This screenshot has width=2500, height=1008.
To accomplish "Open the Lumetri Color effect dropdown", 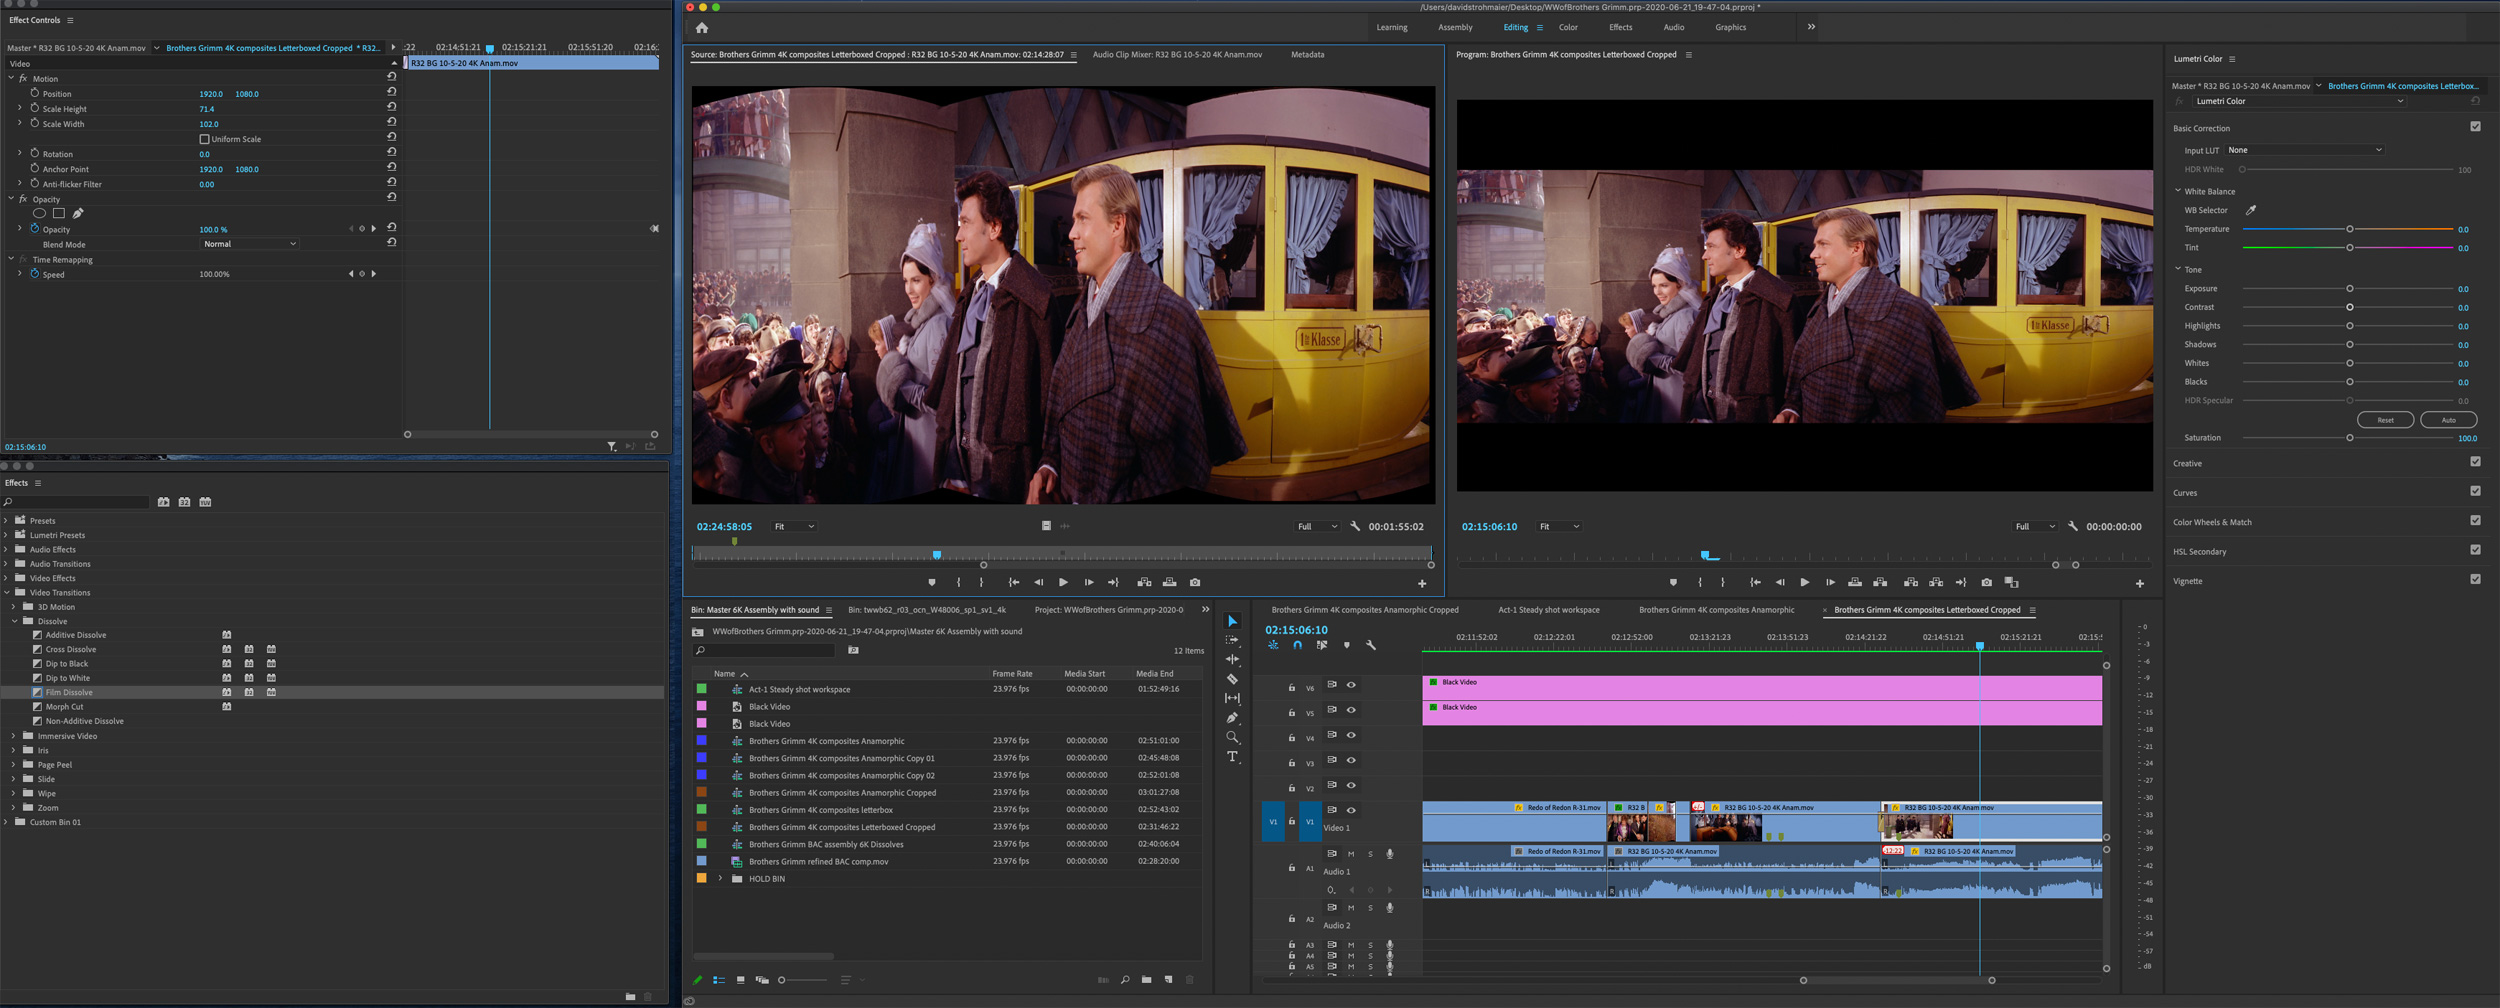I will point(2299,101).
